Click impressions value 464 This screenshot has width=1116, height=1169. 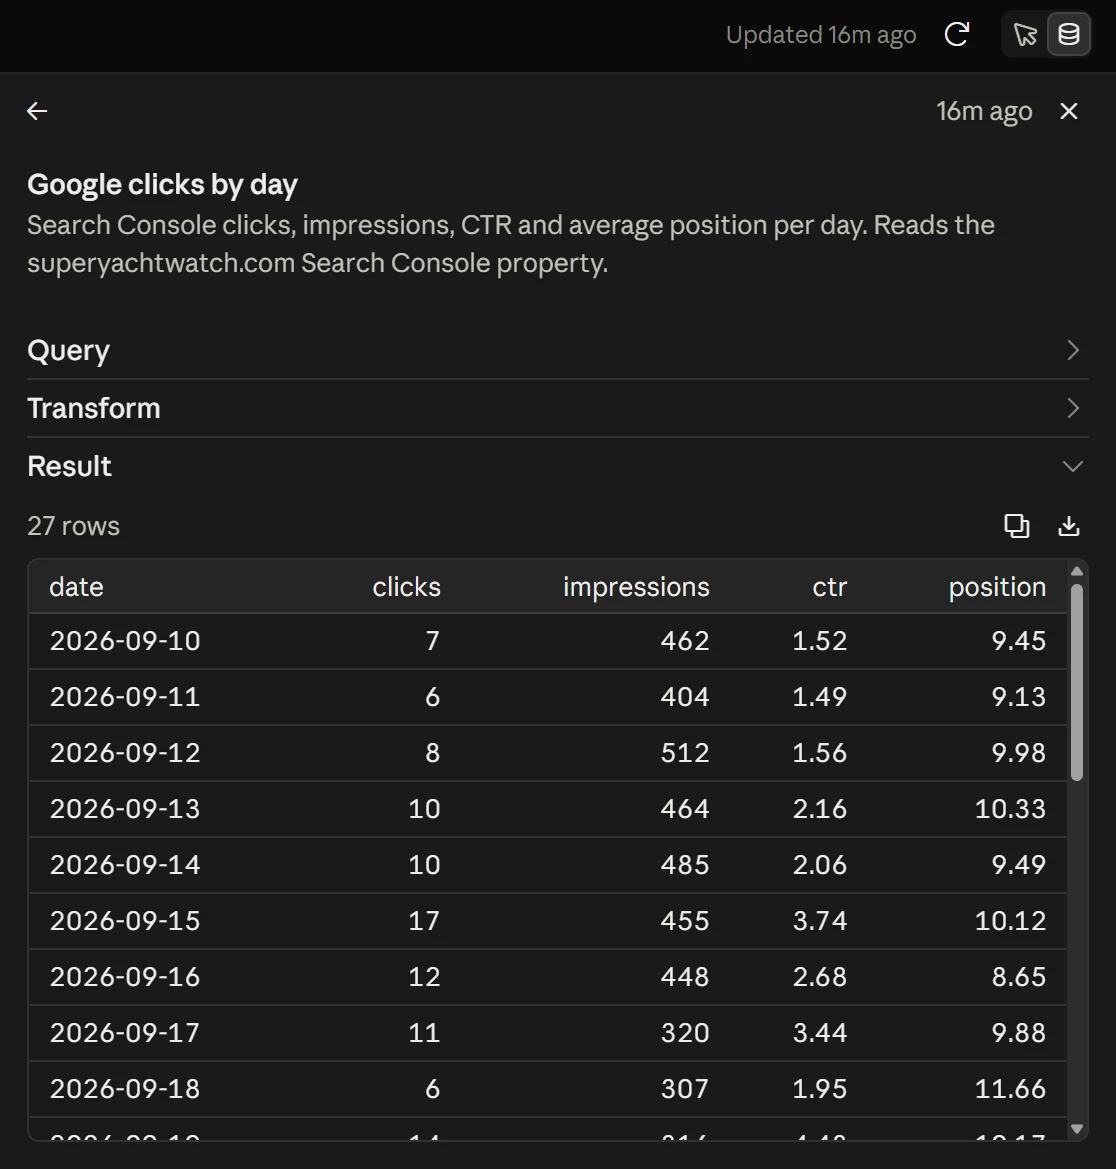click(x=684, y=809)
